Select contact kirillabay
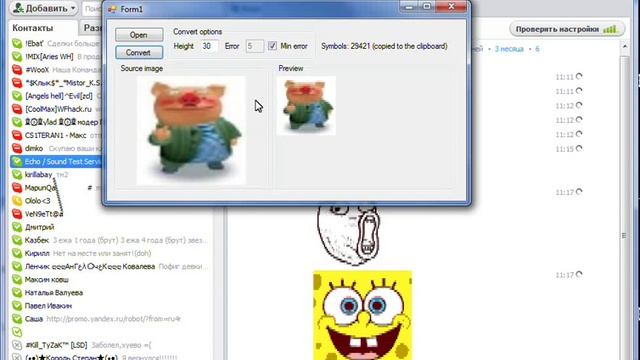 [39, 175]
